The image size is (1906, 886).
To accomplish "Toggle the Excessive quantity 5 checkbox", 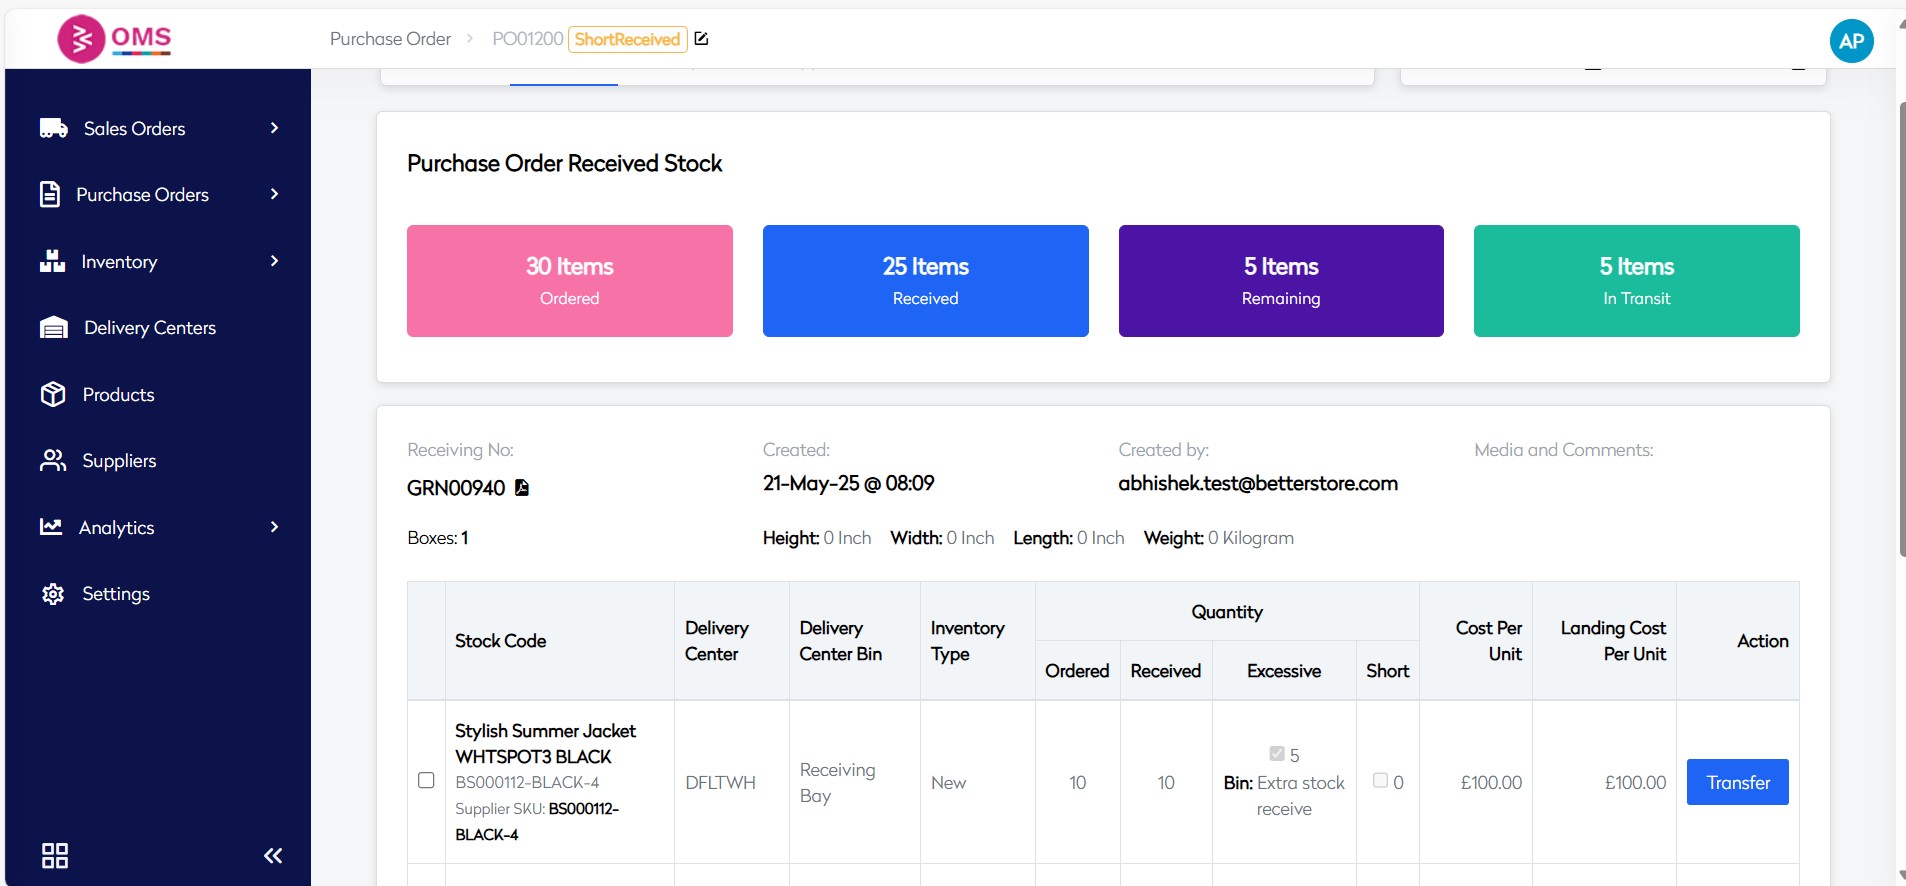I will pyautogui.click(x=1277, y=754).
